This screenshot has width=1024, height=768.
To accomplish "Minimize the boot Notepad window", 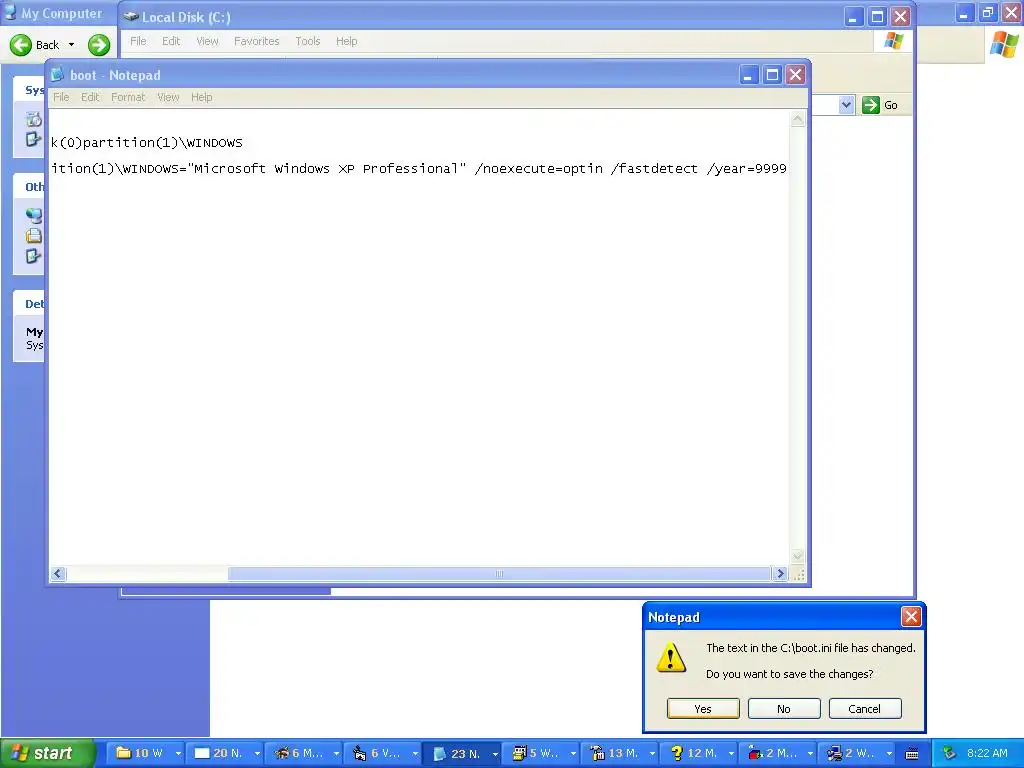I will point(748,75).
